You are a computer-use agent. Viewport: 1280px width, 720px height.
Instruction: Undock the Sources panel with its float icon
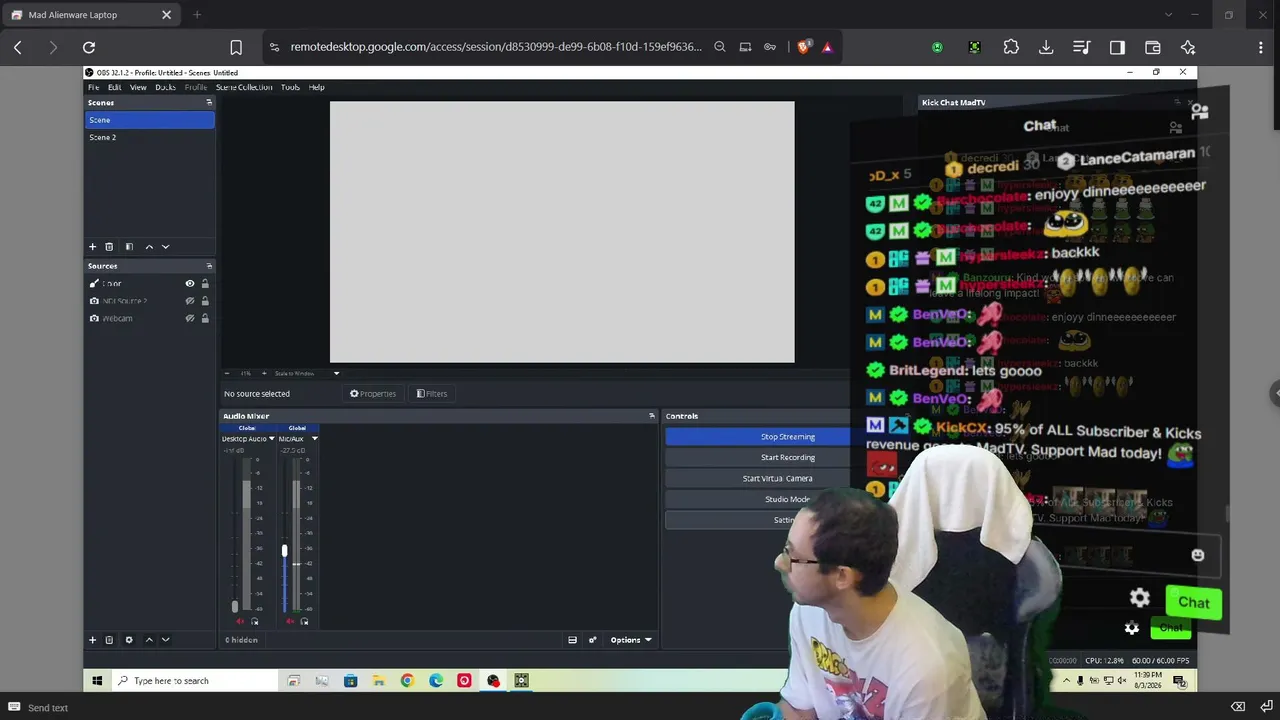[209, 266]
